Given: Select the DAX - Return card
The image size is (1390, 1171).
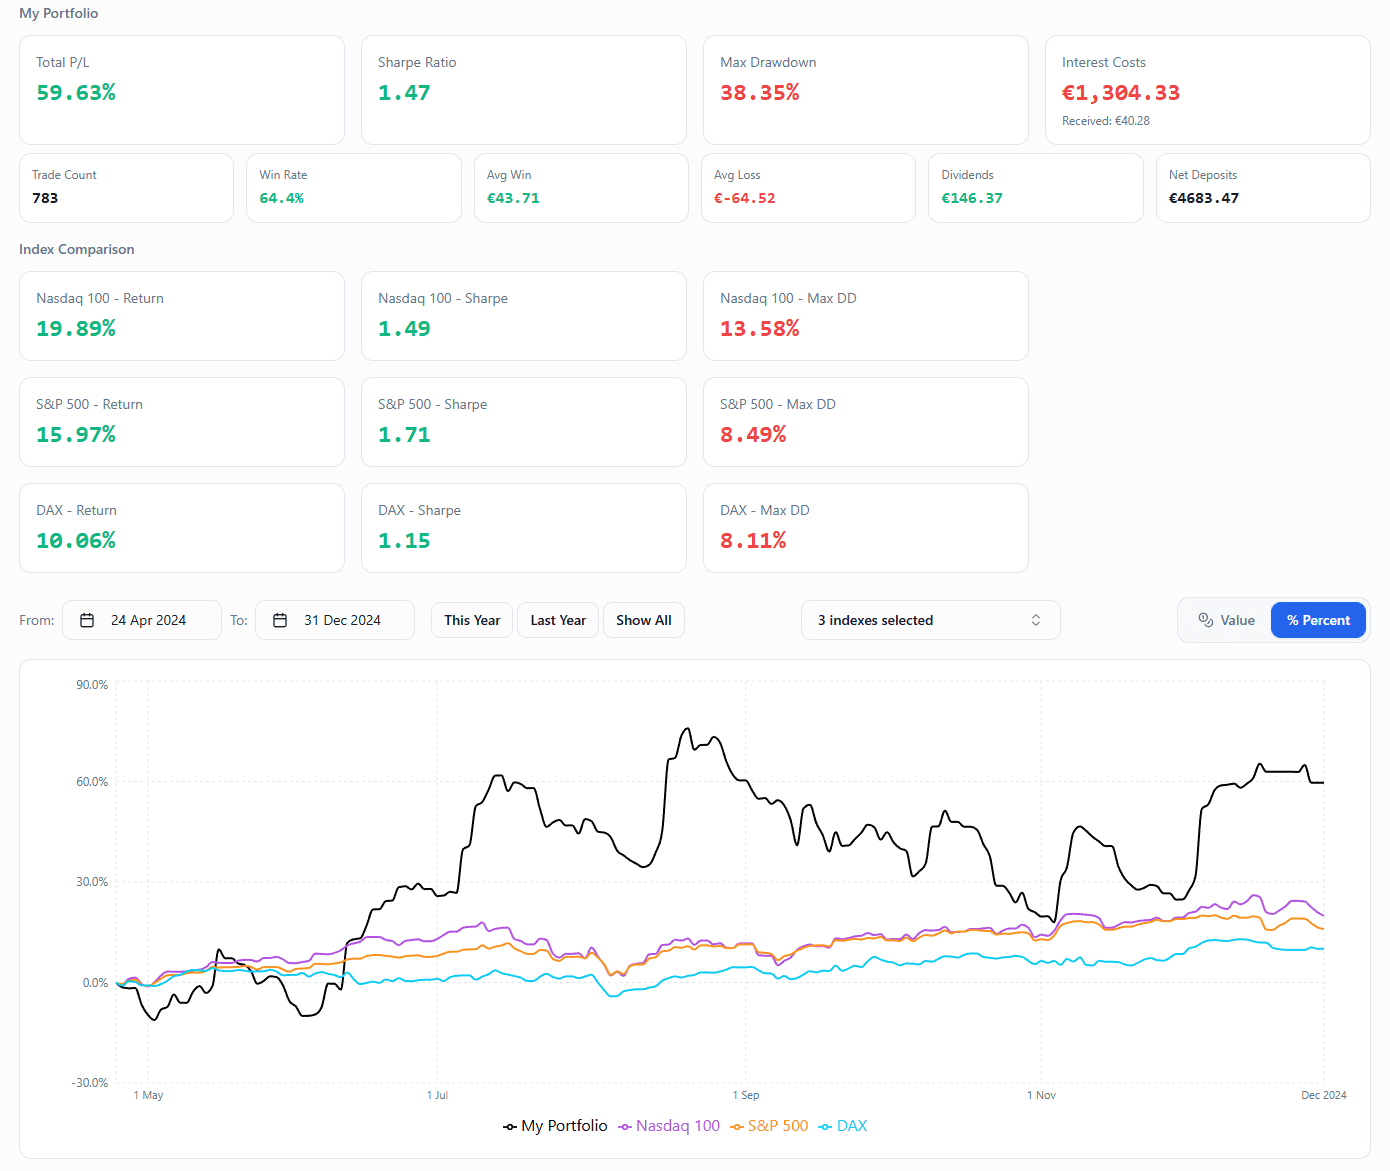Looking at the screenshot, I should 182,528.
